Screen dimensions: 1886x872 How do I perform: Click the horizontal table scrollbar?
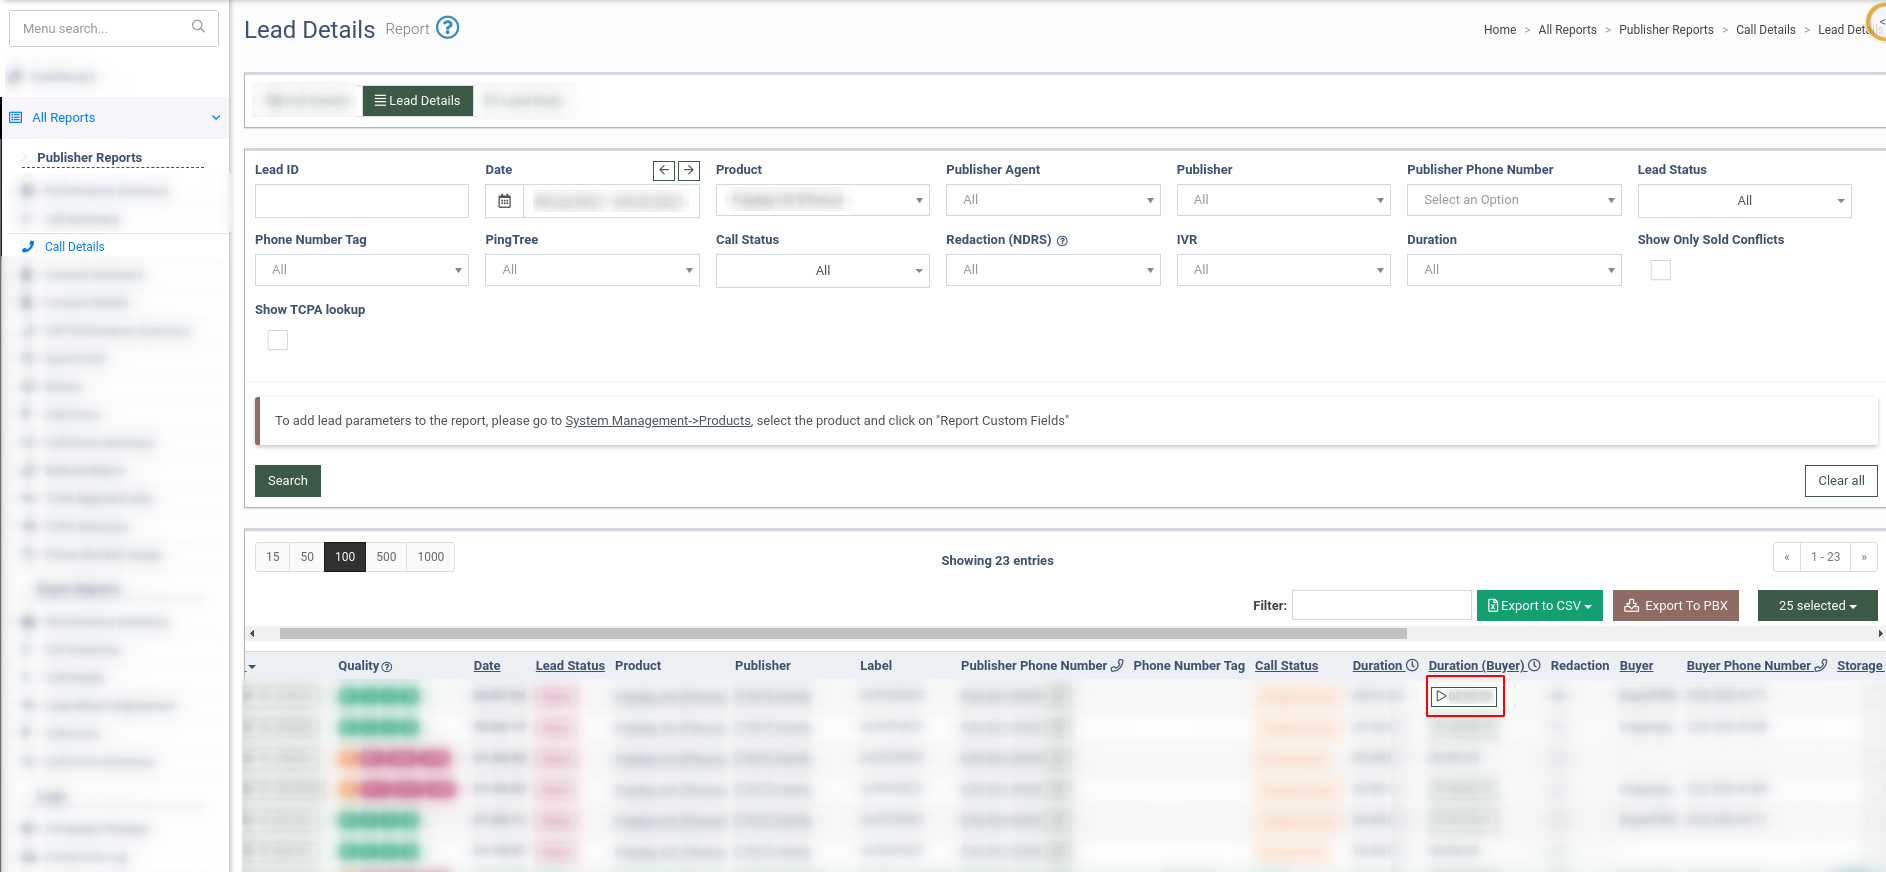click(842, 633)
